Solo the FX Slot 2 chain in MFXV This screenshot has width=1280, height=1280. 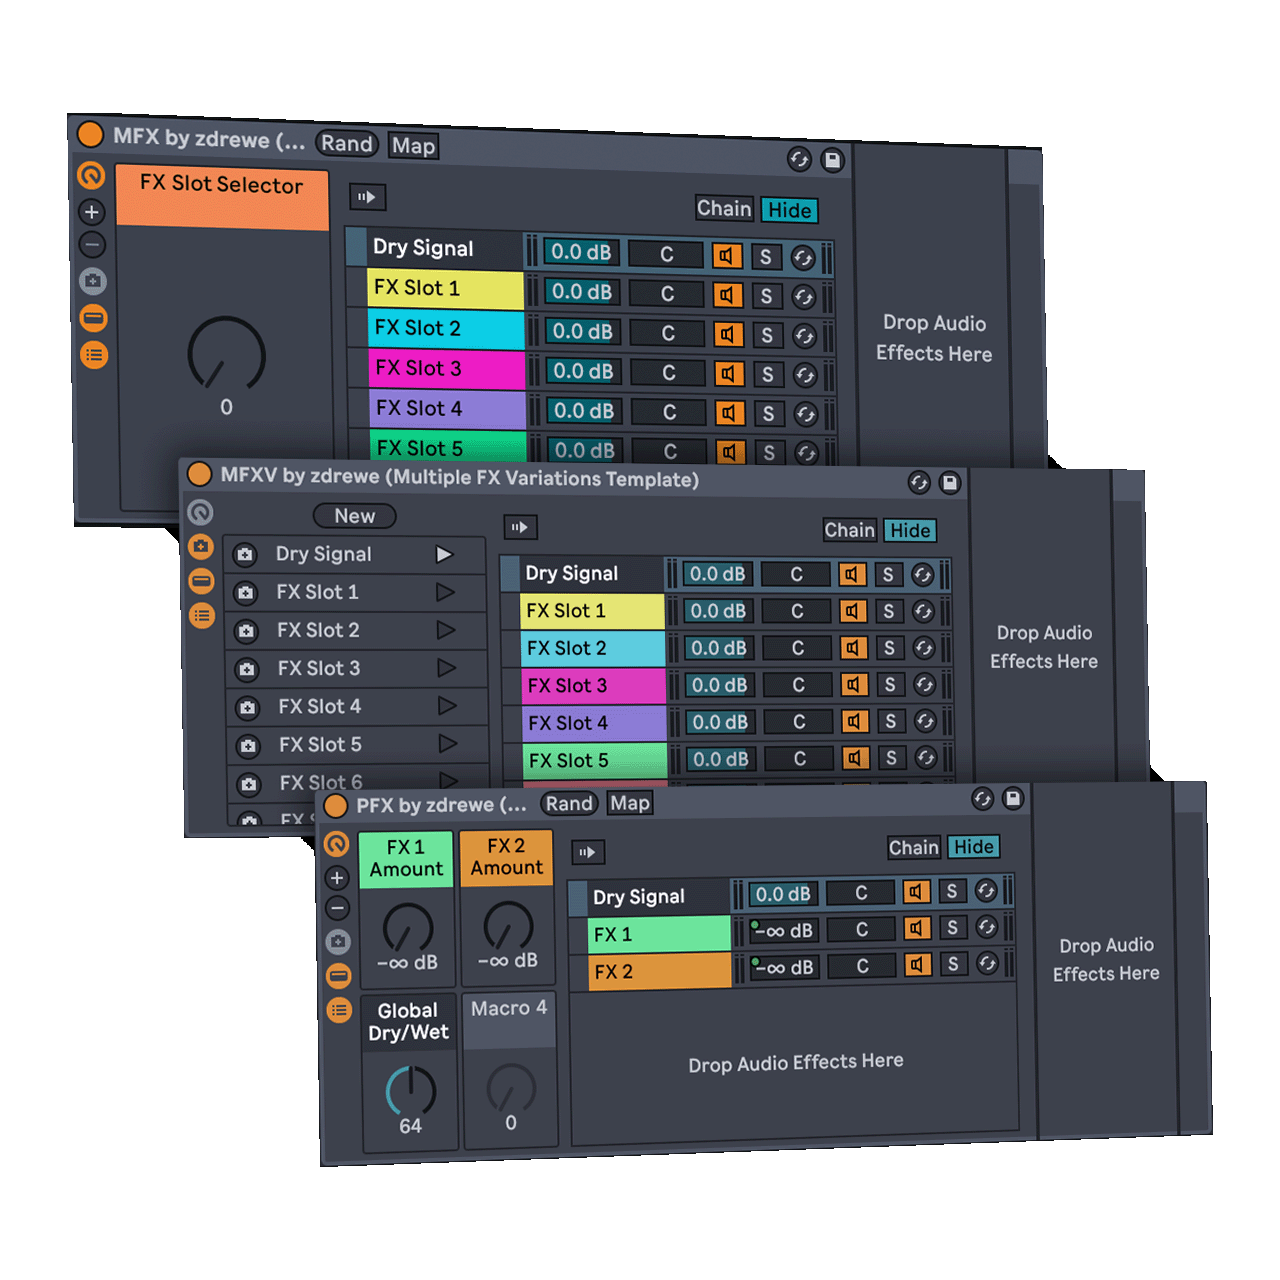(x=889, y=648)
